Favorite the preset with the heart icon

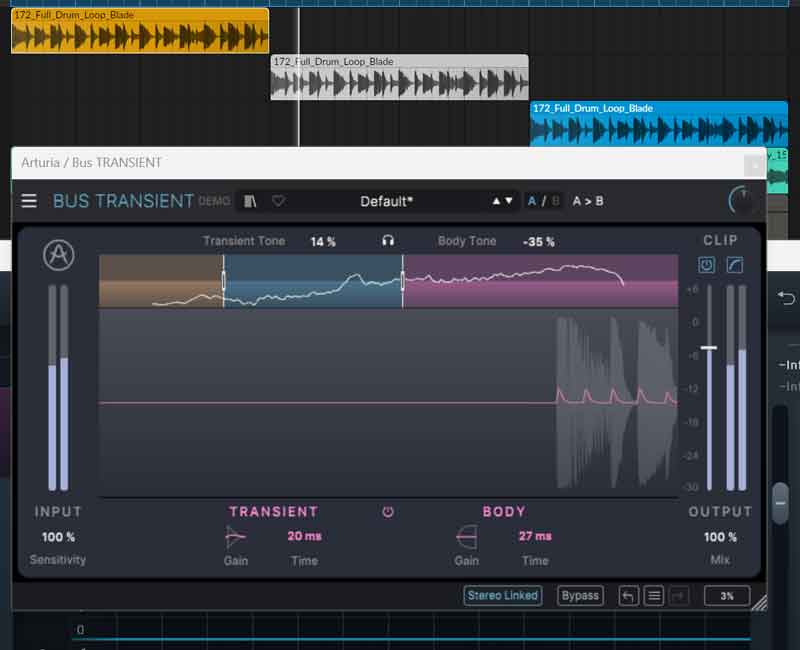click(278, 201)
